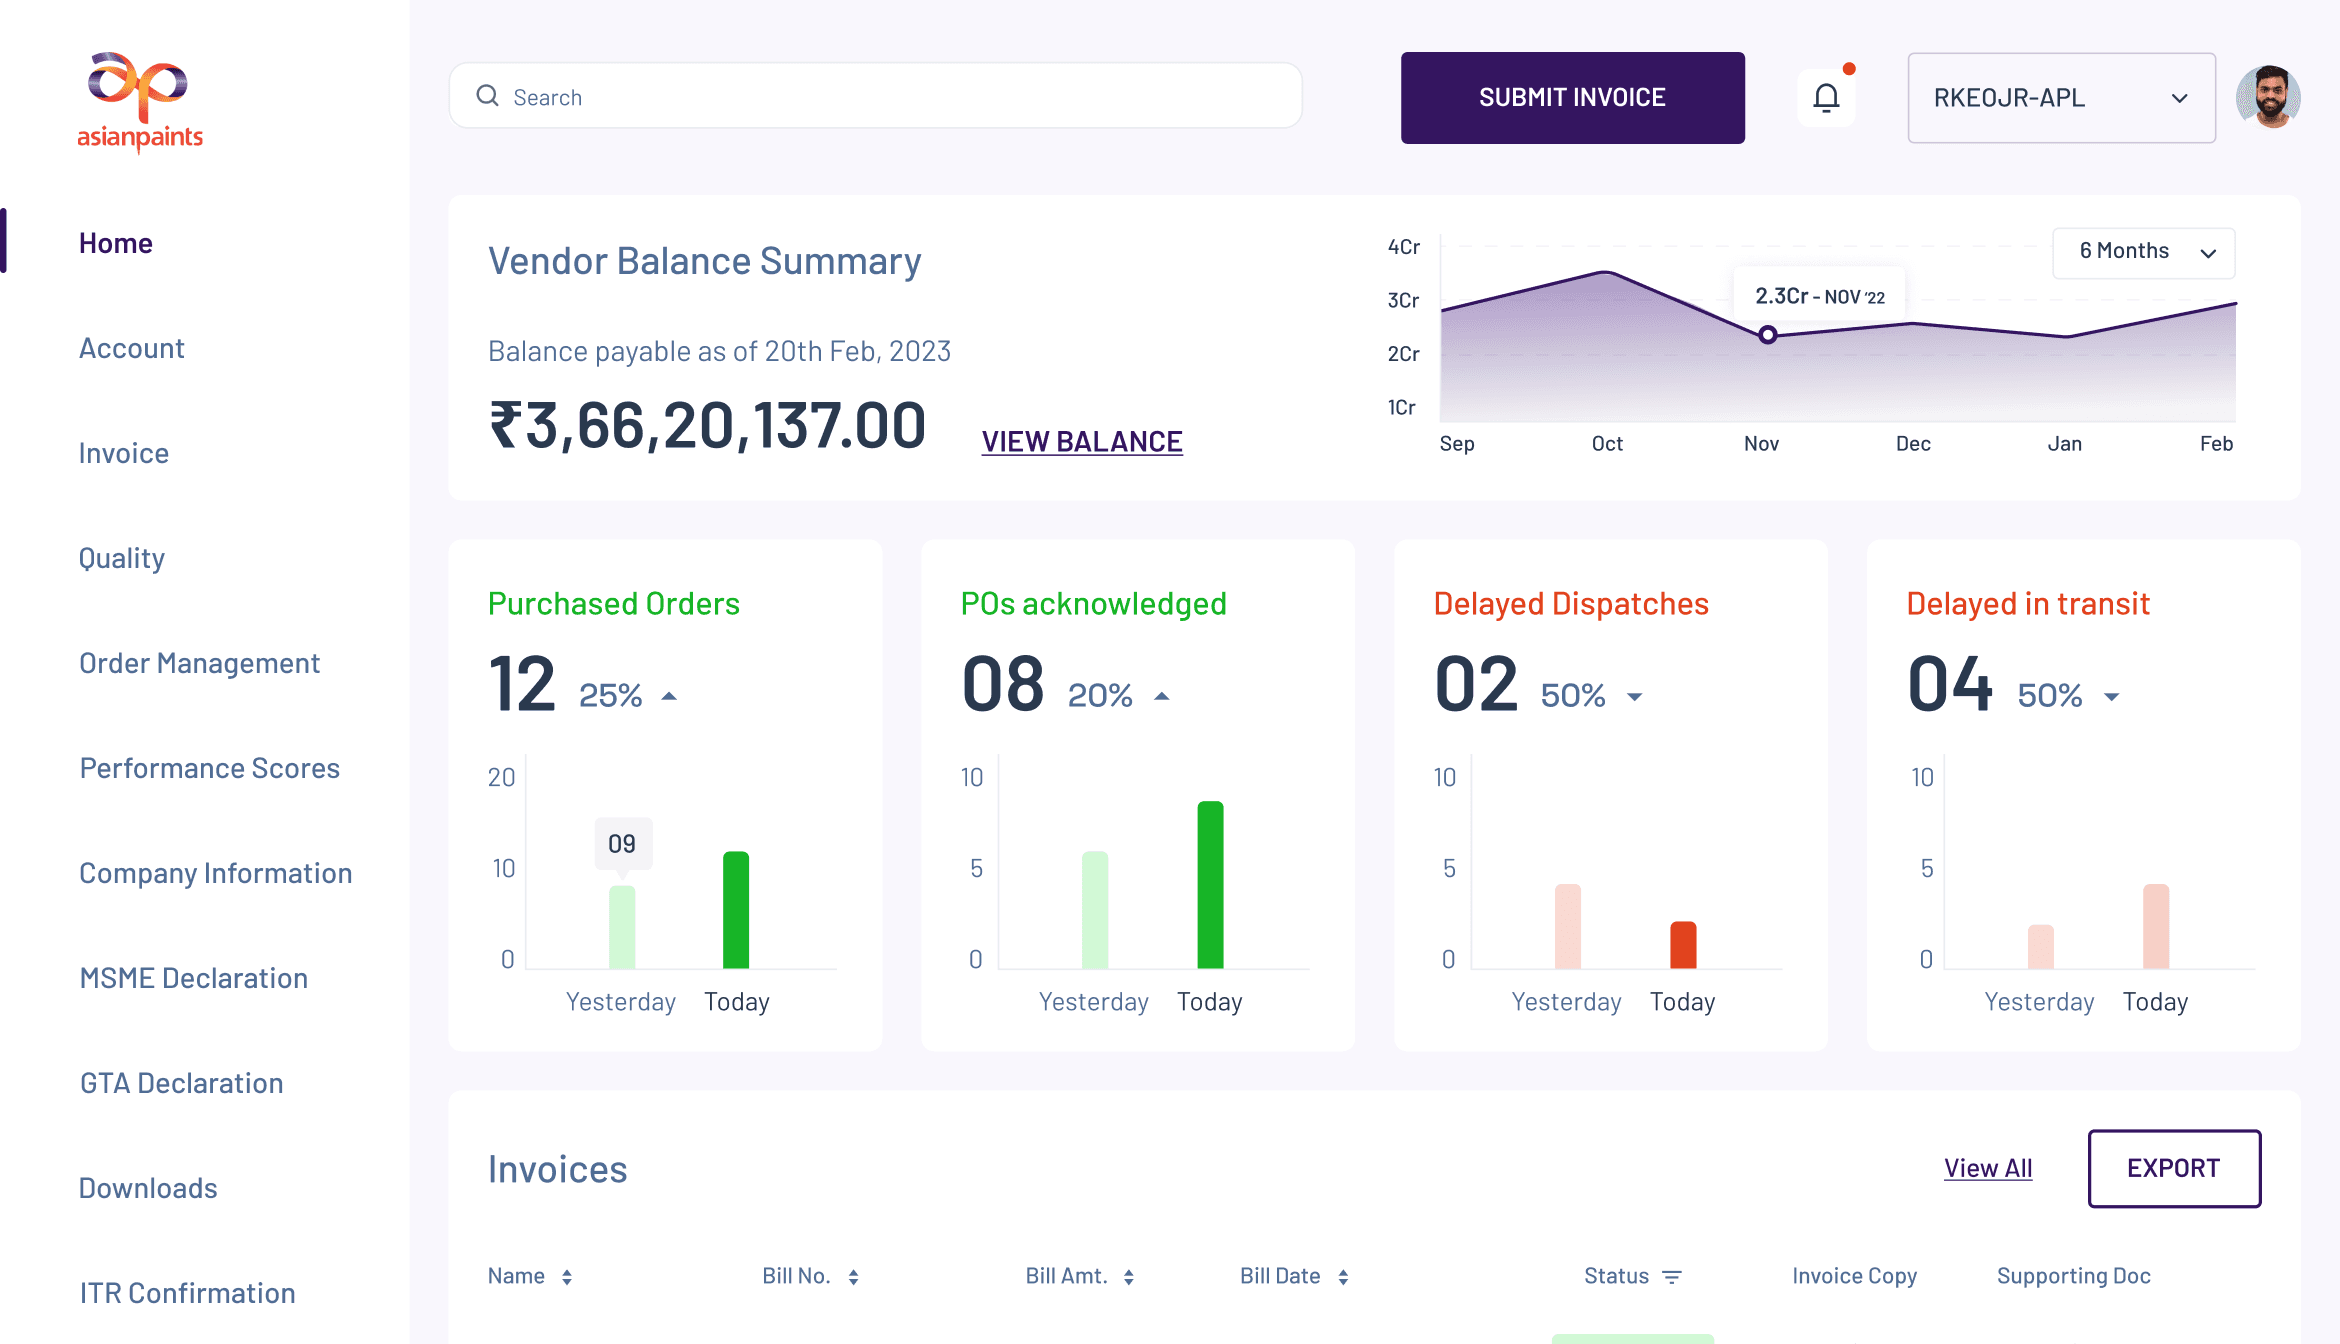
Task: Click the EXPORT invoices button
Action: [x=2174, y=1168]
